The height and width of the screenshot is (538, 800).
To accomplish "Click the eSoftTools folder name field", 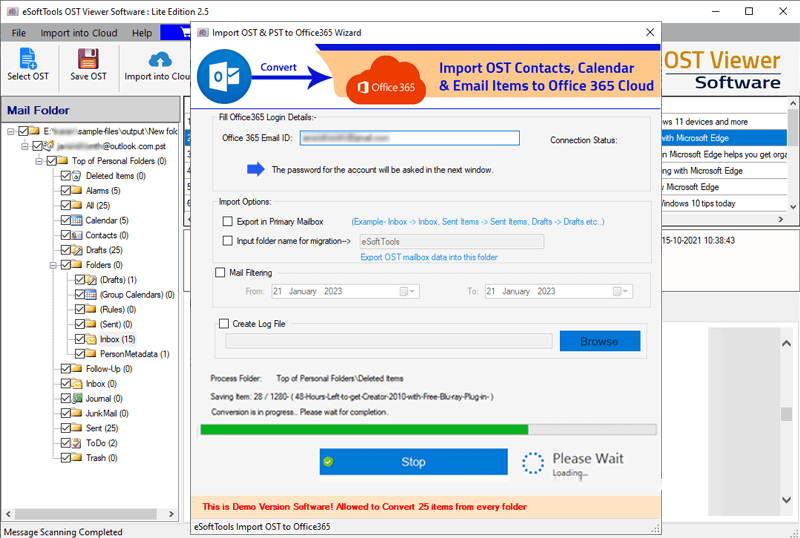I will coord(452,241).
